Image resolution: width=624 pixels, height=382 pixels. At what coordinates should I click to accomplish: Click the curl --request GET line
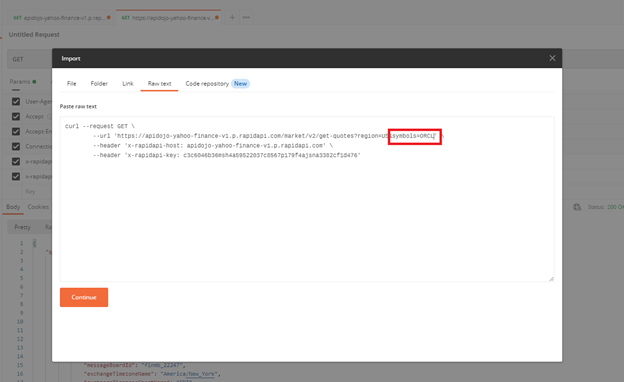pyautogui.click(x=100, y=126)
